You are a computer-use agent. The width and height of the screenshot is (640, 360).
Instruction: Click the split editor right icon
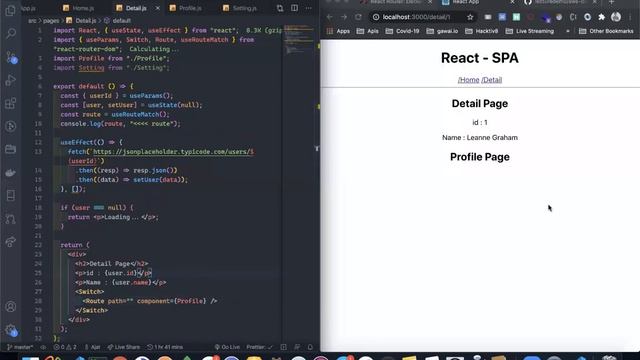coord(294,8)
